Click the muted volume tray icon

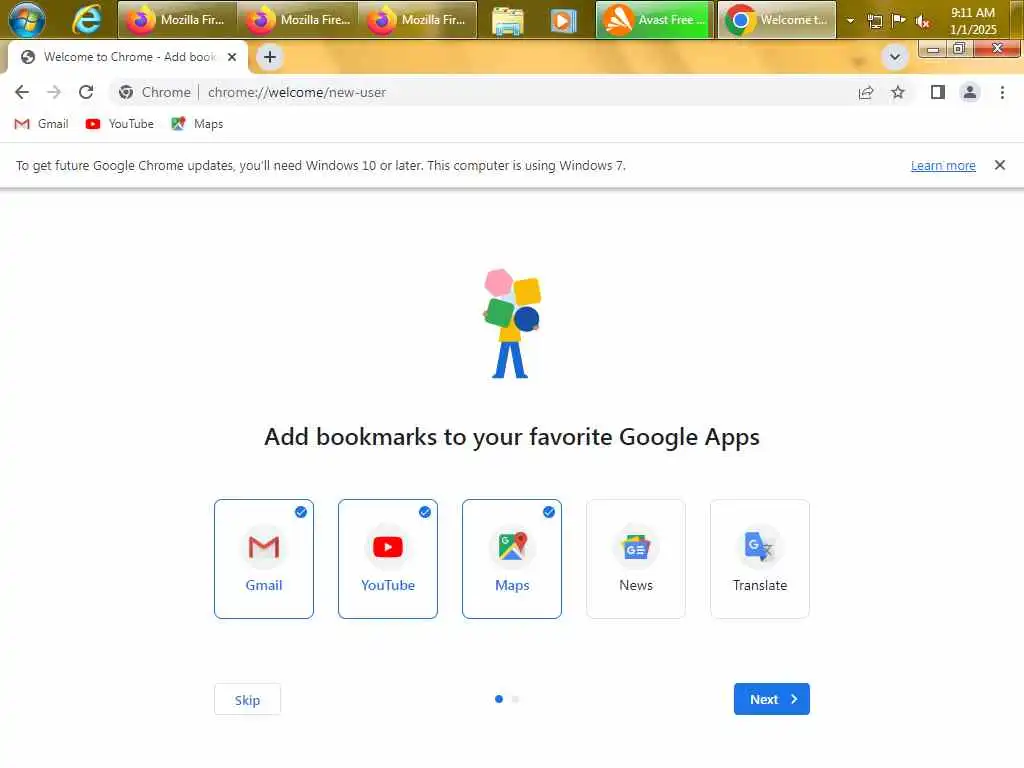pyautogui.click(x=922, y=21)
